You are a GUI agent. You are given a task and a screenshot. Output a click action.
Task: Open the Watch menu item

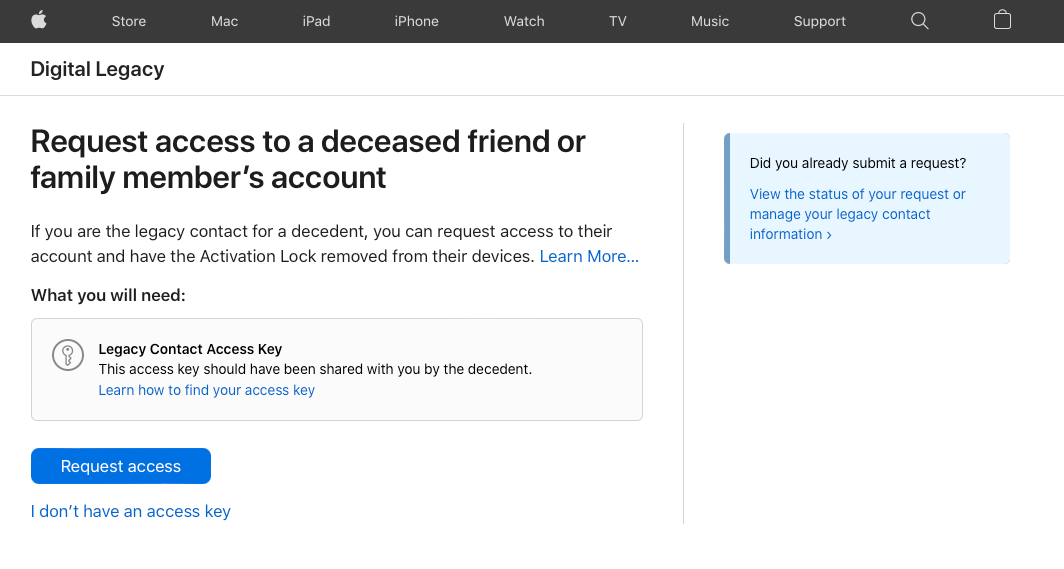[x=524, y=21]
